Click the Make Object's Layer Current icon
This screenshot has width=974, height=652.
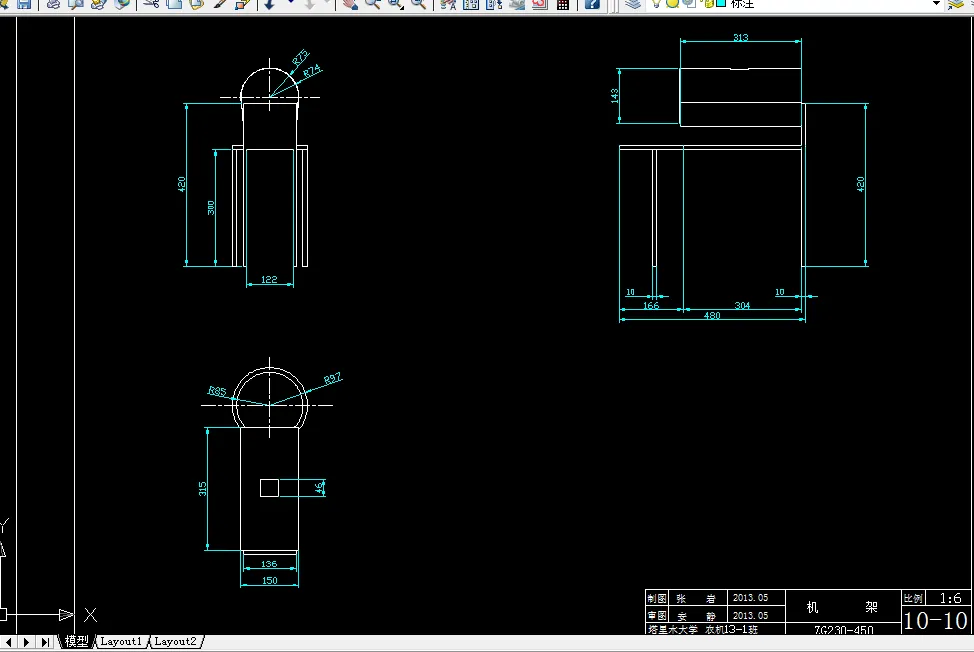click(956, 4)
